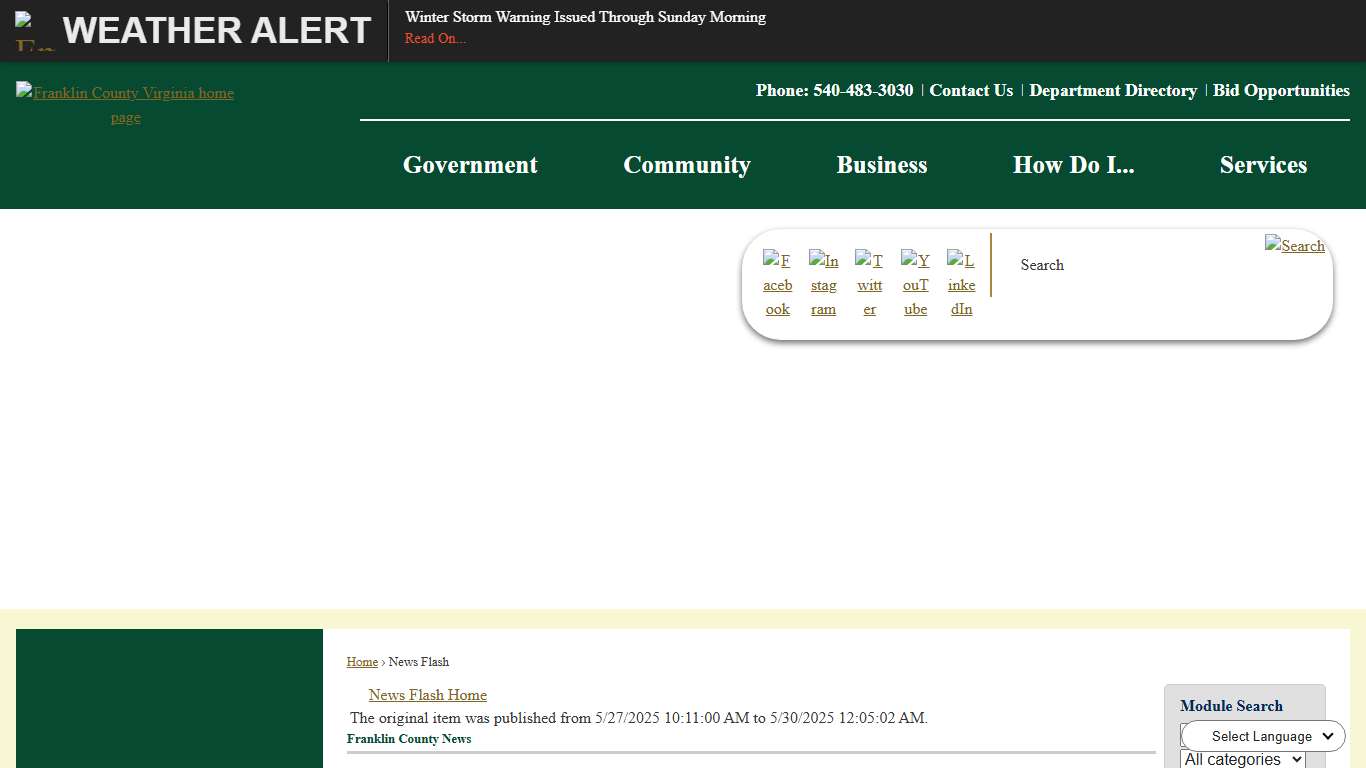1366x768 pixels.
Task: Open the Department Directory link
Action: (1113, 90)
